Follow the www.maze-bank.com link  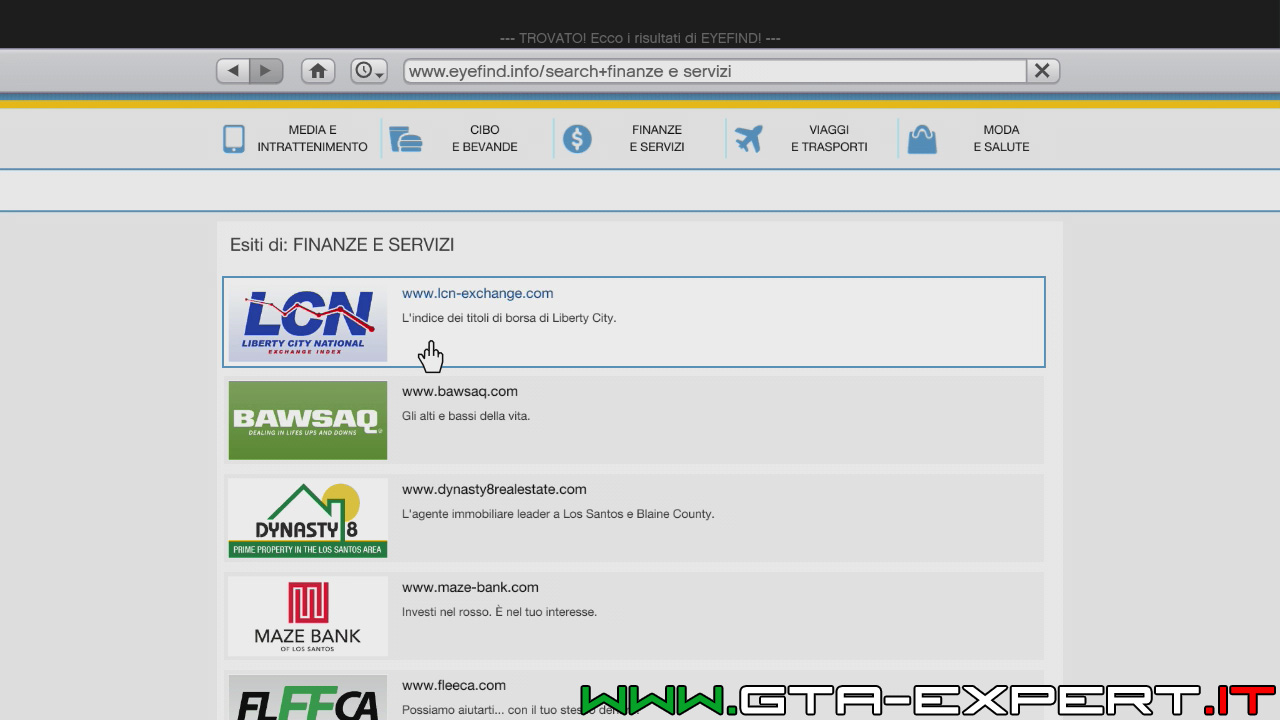click(470, 587)
